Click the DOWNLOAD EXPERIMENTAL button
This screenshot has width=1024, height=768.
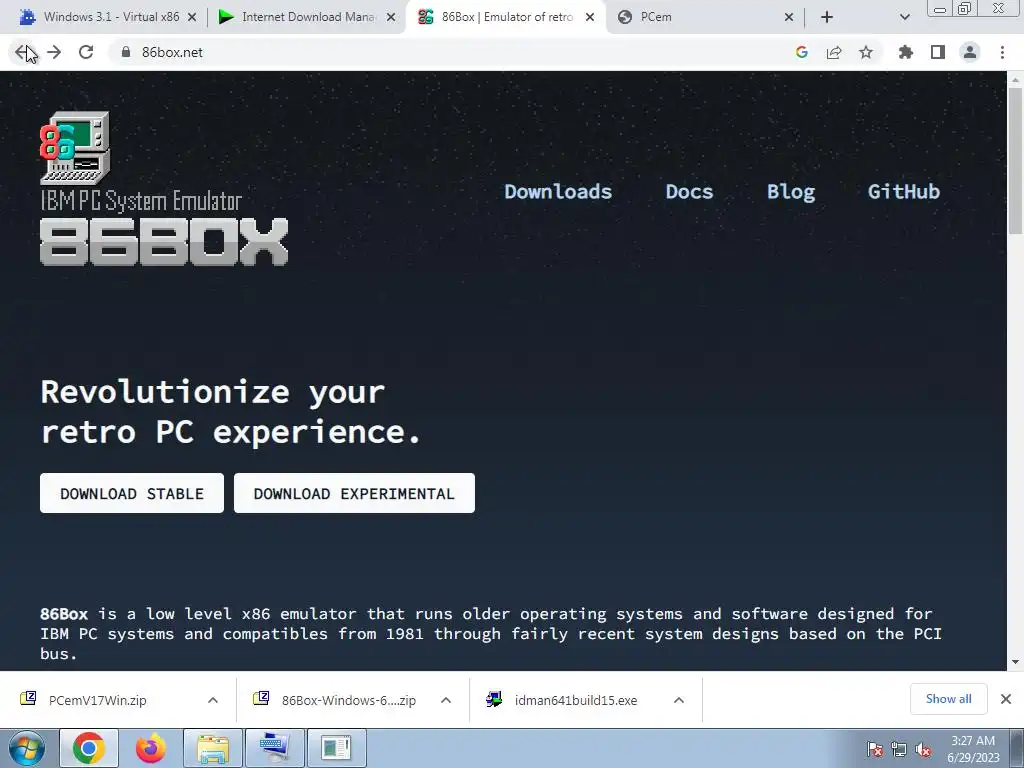click(354, 493)
